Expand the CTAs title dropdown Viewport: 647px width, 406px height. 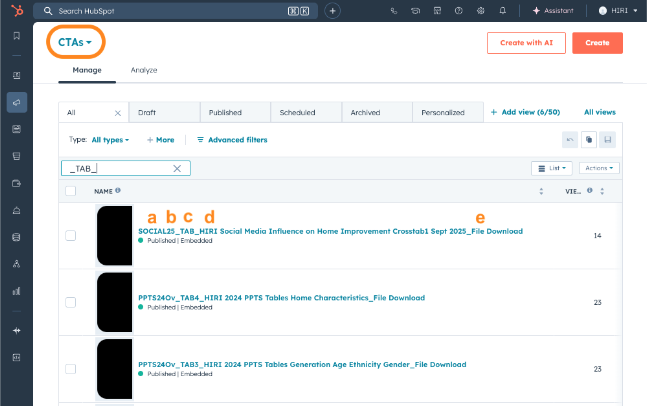75,43
